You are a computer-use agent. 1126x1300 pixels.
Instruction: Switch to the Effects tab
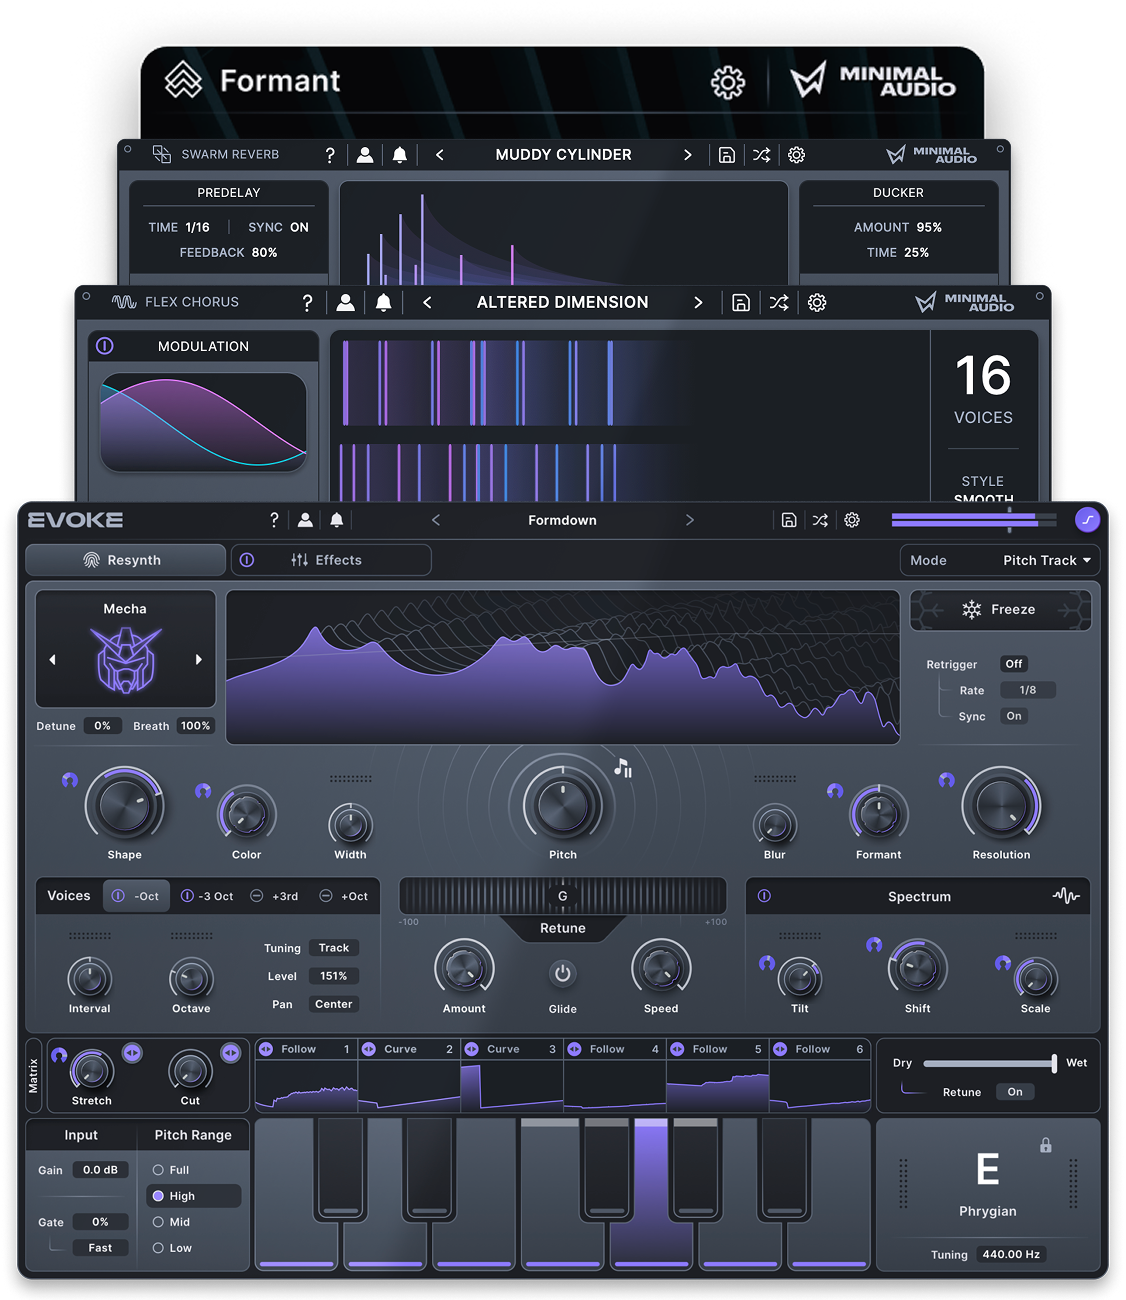(x=331, y=560)
